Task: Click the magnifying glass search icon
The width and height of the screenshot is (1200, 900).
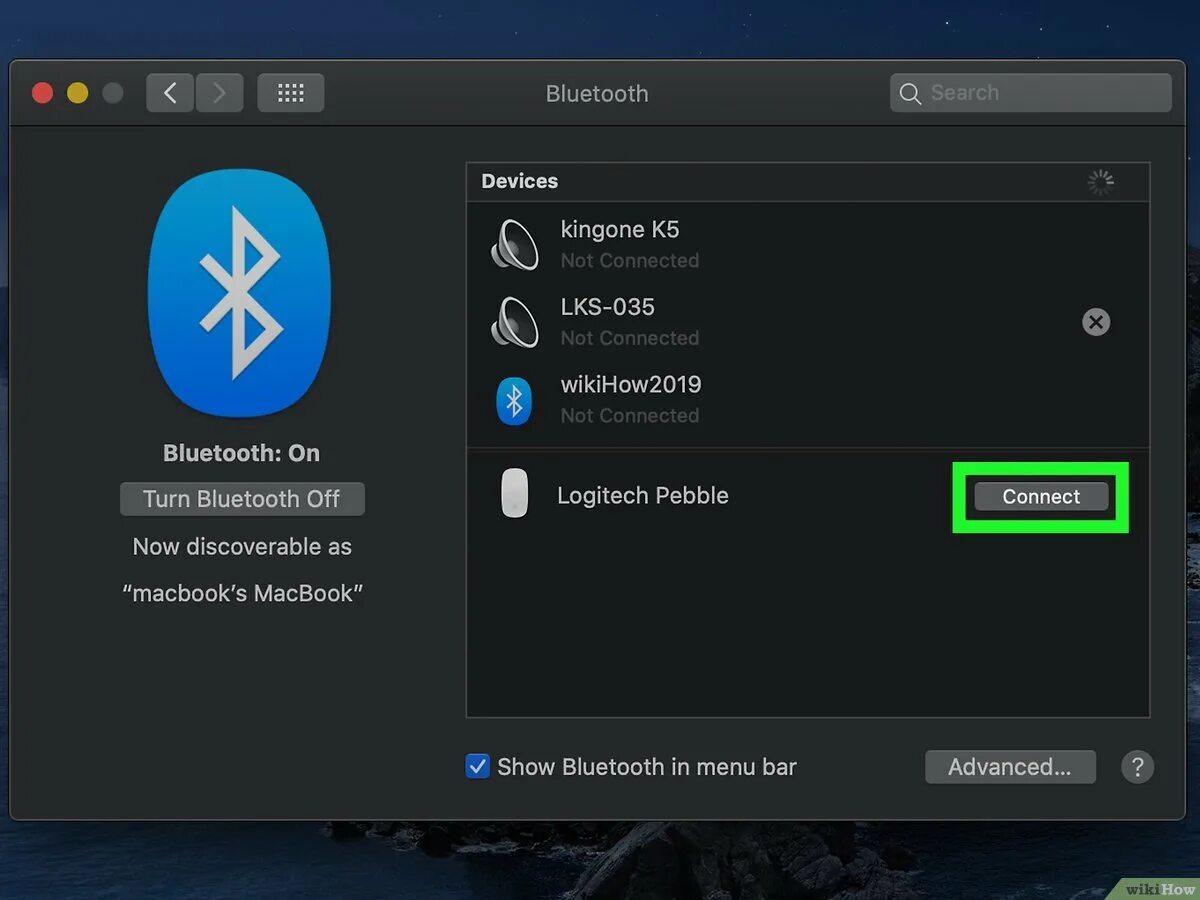Action: (910, 93)
